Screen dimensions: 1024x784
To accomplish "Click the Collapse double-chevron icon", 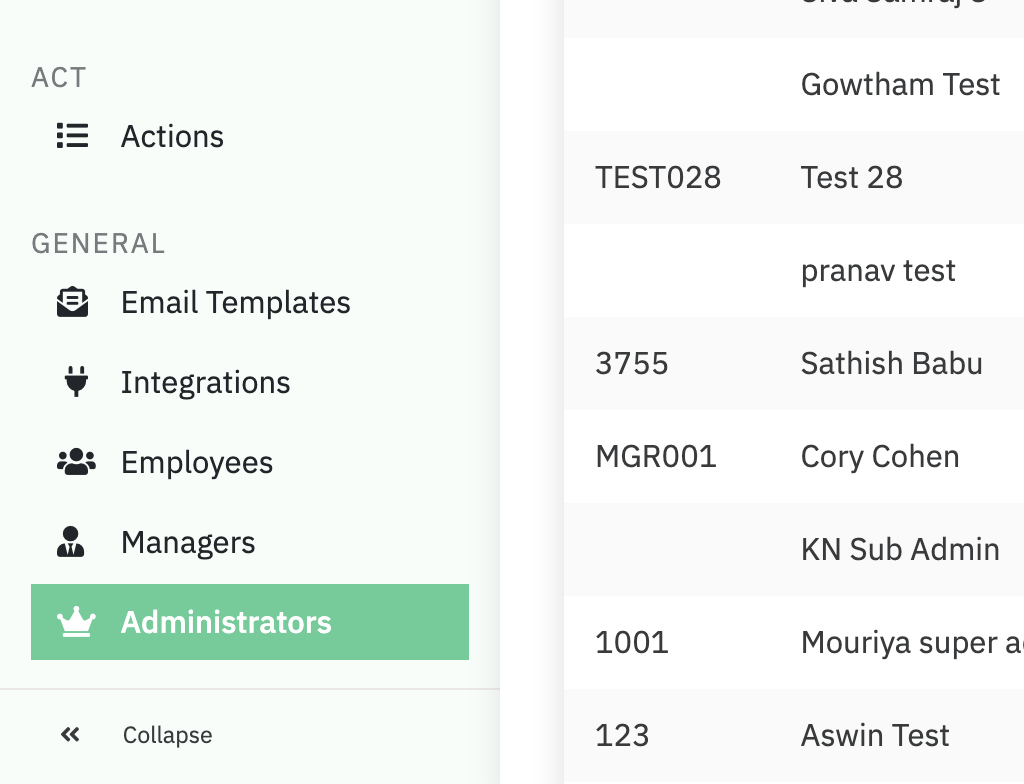I will tap(70, 735).
